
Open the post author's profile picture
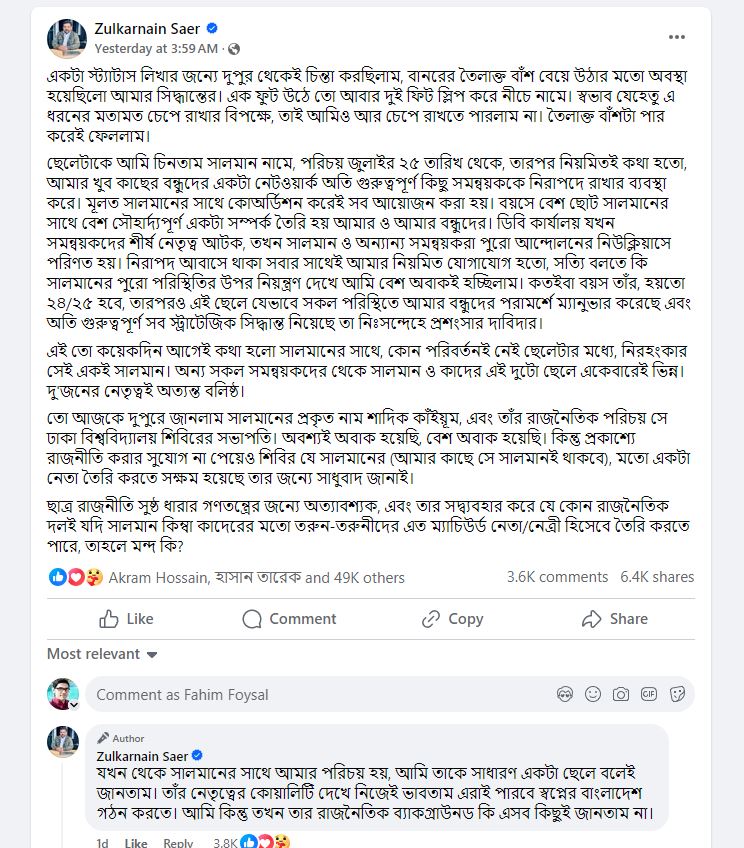[x=67, y=38]
